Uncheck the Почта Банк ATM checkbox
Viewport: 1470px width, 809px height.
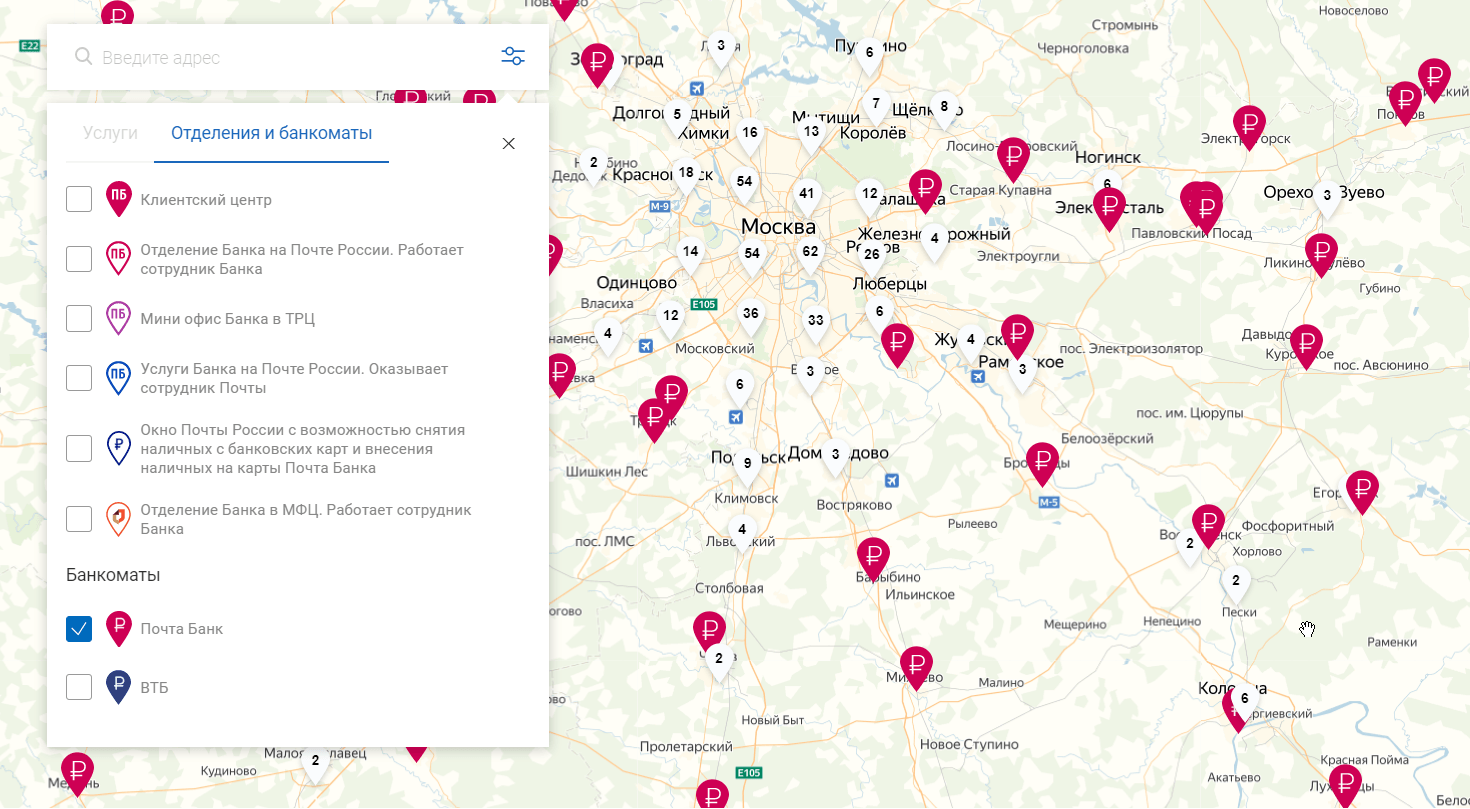79,628
